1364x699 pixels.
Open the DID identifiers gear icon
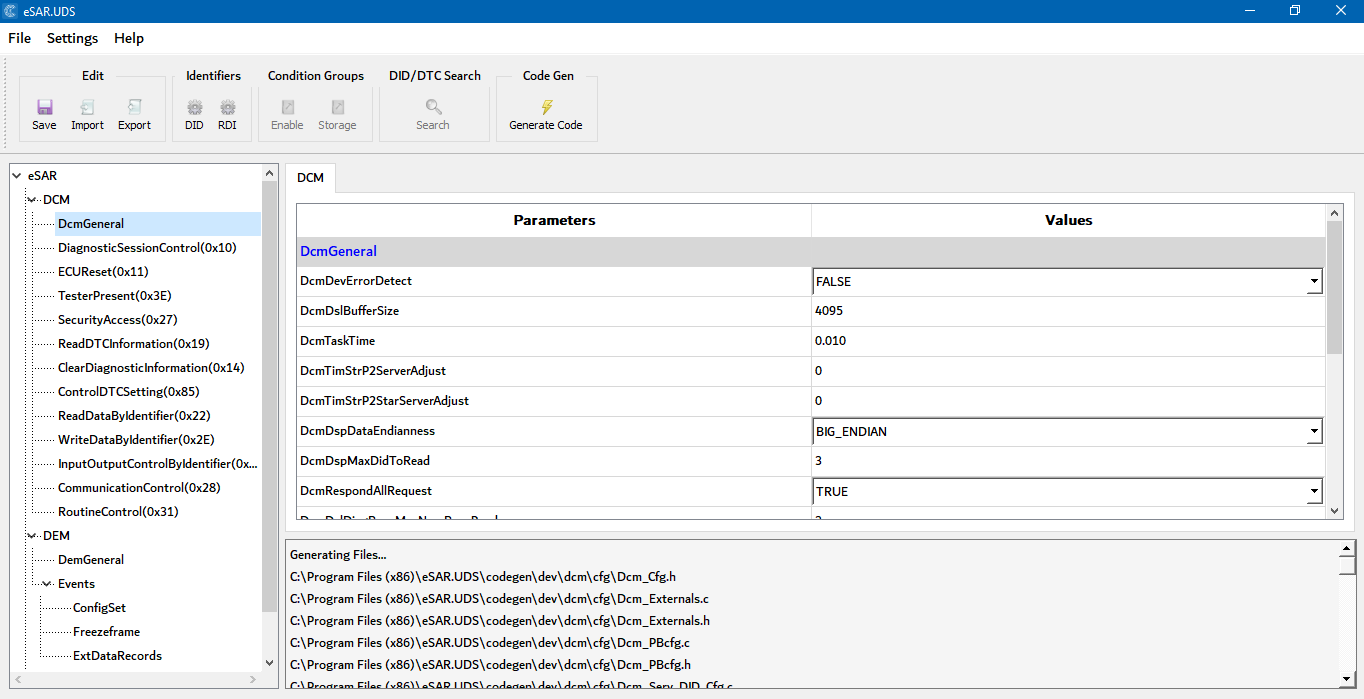point(194,108)
